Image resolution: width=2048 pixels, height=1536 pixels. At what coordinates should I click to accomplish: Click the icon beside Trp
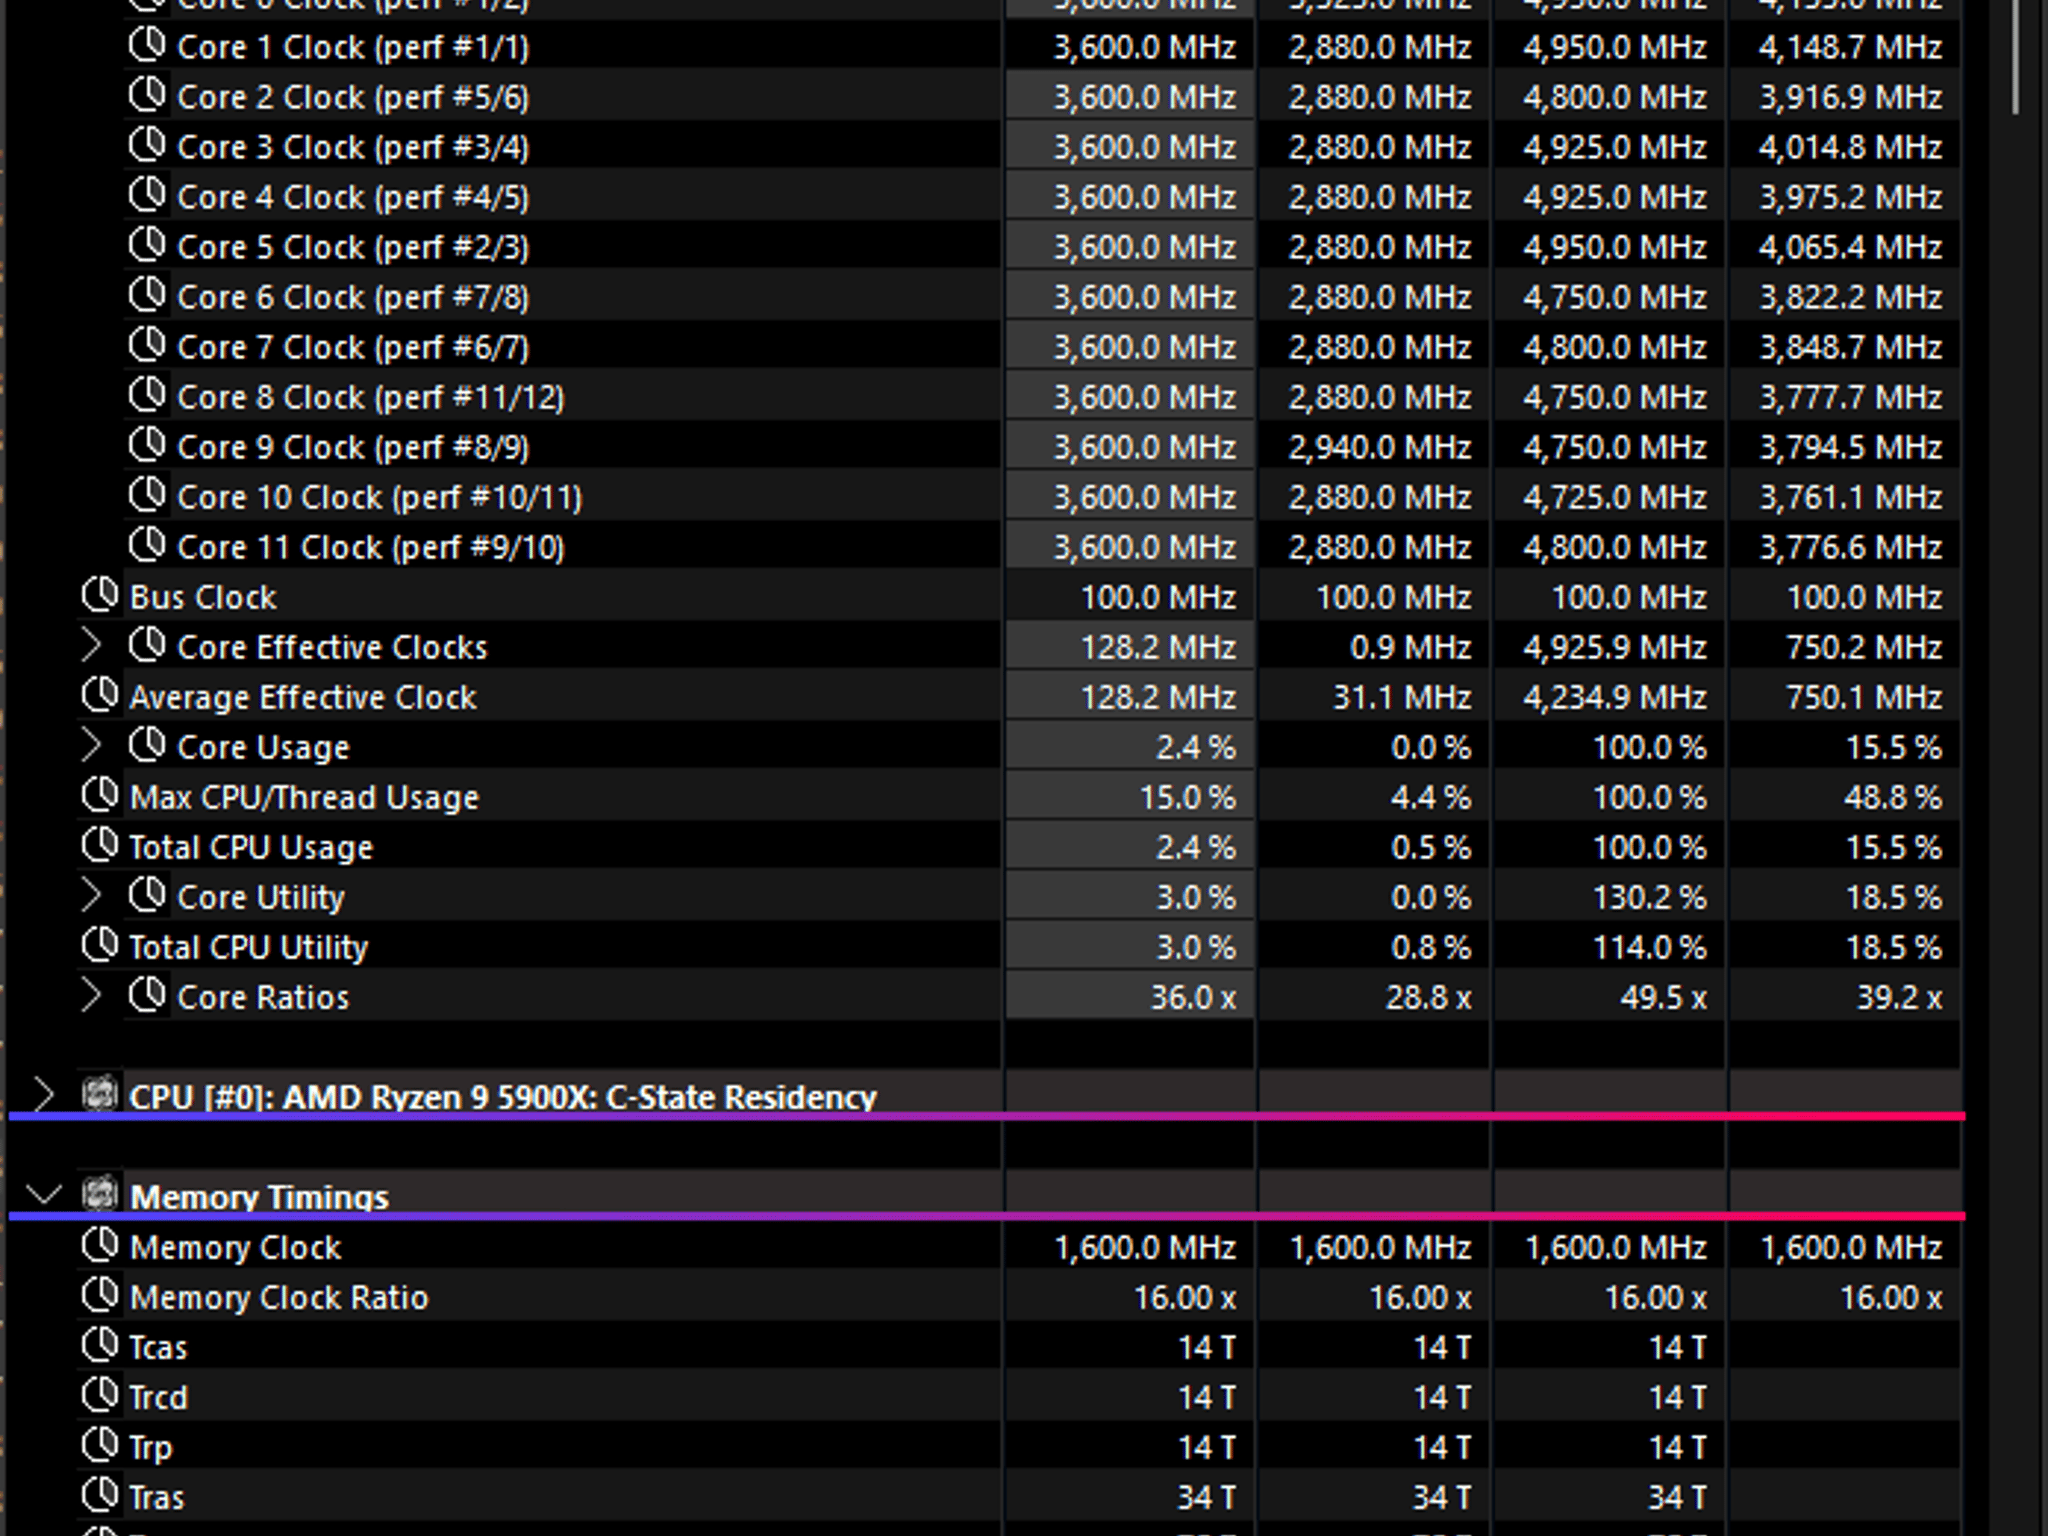click(100, 1445)
